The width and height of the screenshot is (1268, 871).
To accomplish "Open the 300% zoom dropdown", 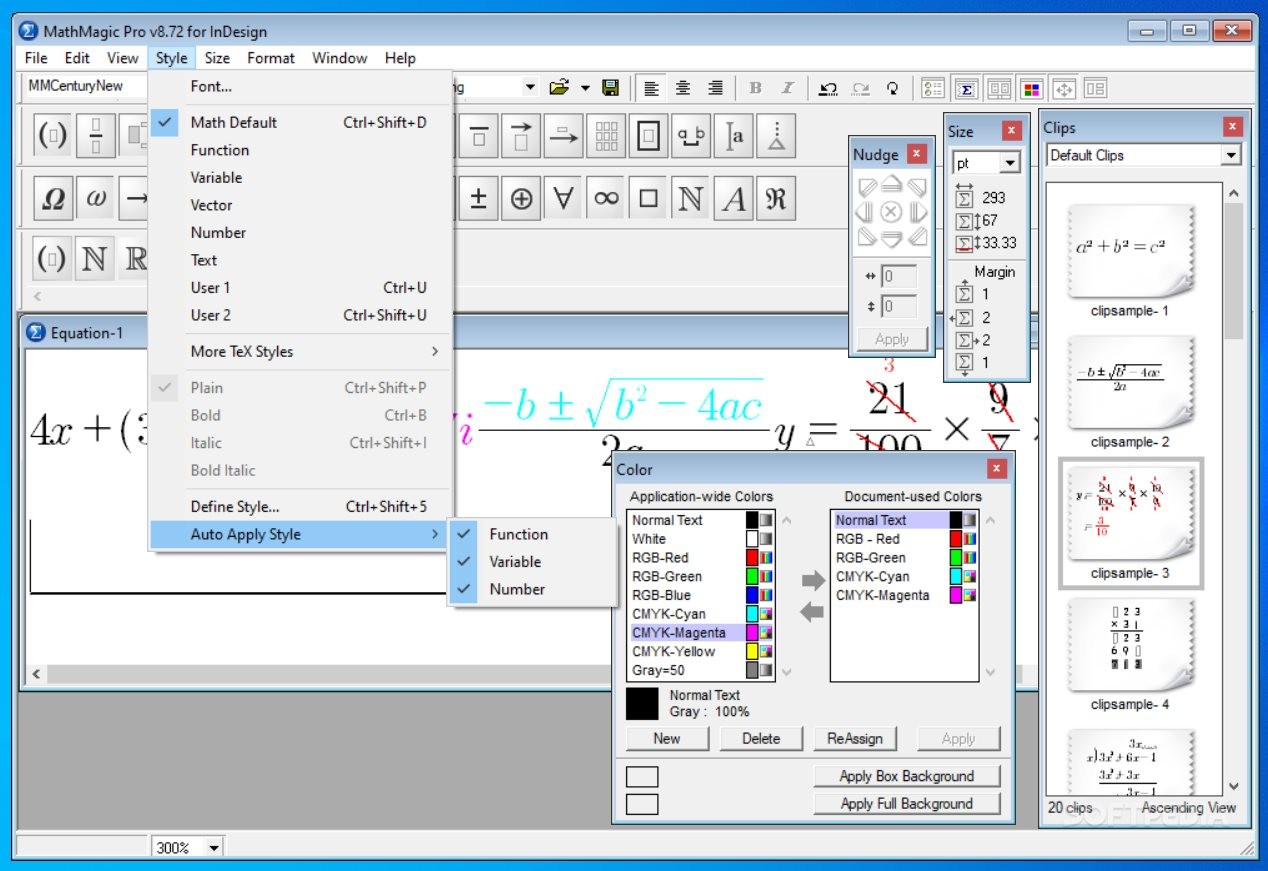I will point(214,848).
